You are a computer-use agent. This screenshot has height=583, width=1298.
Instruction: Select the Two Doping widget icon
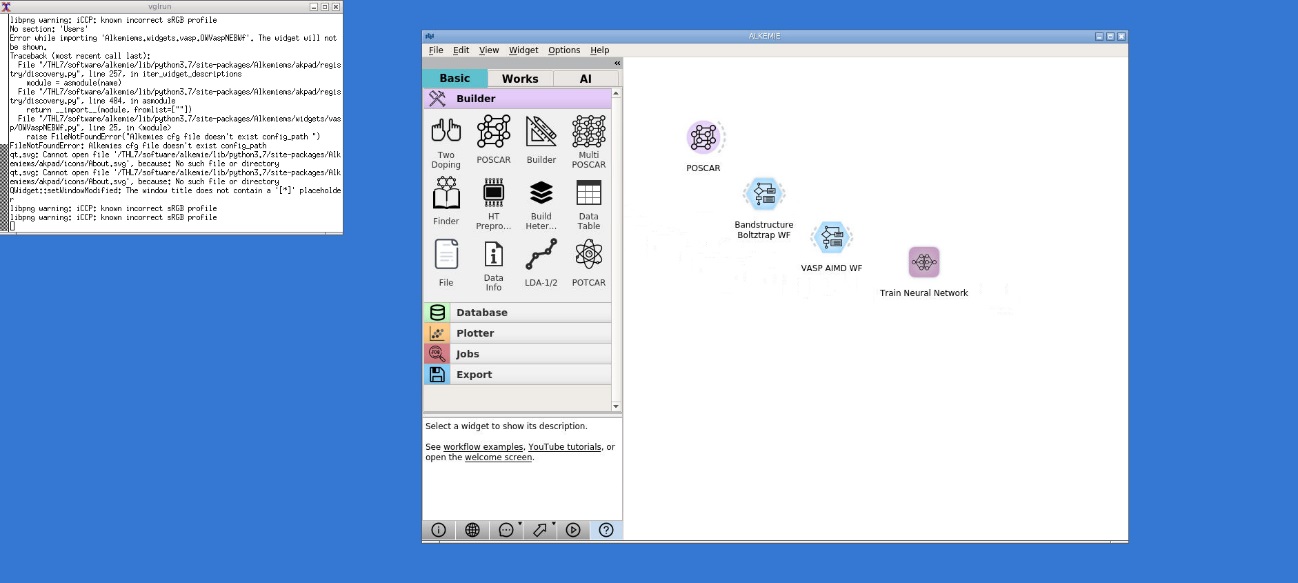[x=446, y=131]
